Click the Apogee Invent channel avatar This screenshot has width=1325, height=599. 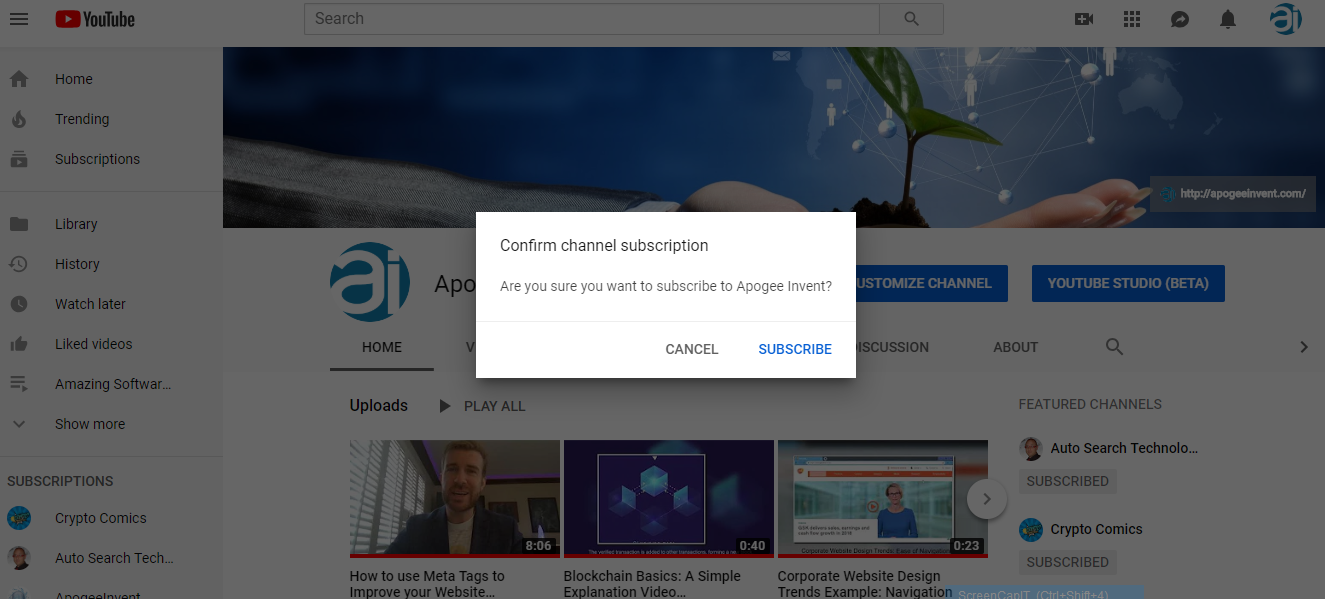(370, 282)
